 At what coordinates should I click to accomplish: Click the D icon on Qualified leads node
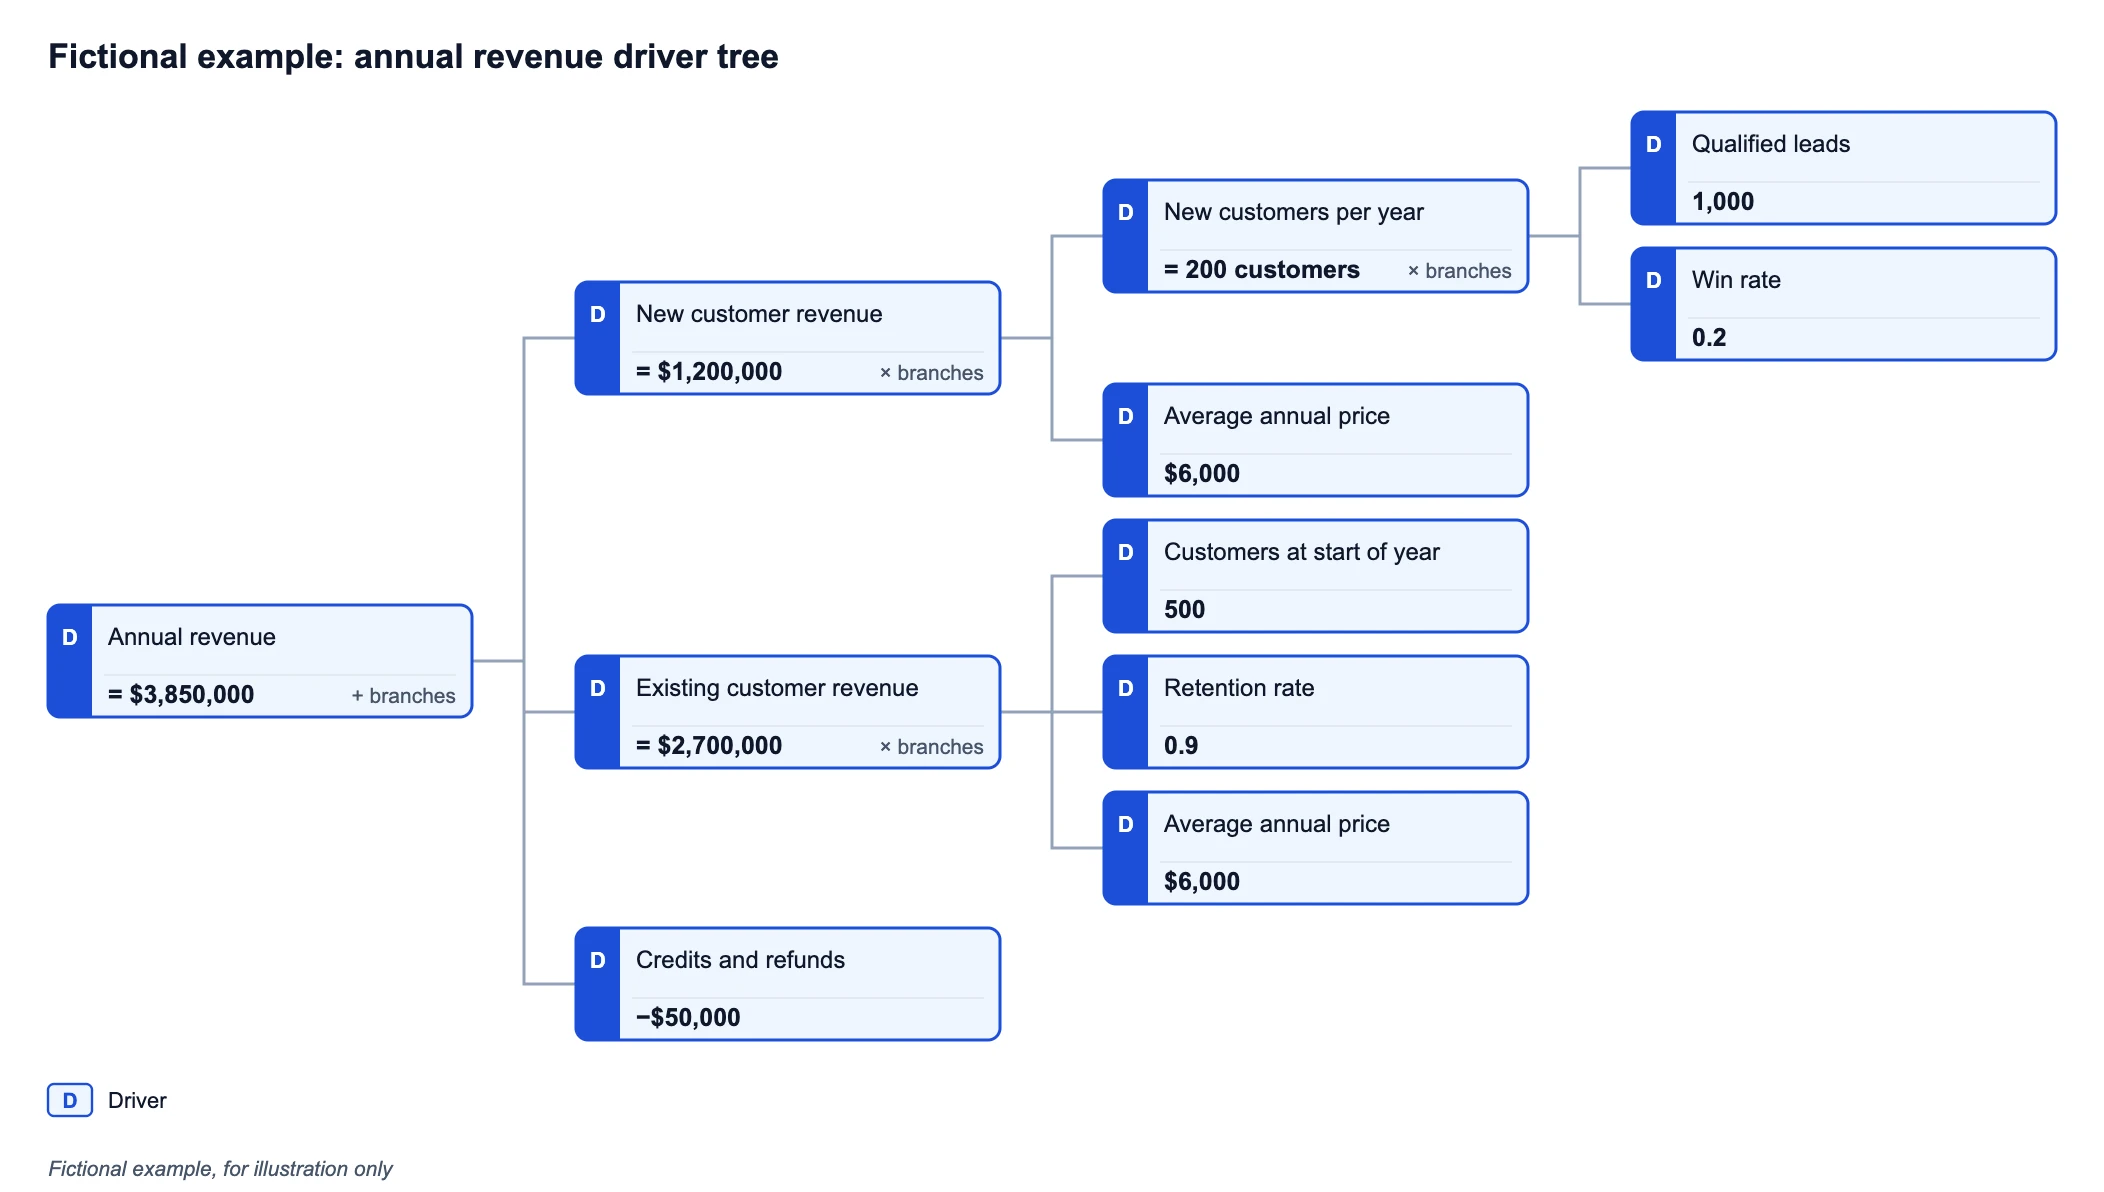point(1654,144)
